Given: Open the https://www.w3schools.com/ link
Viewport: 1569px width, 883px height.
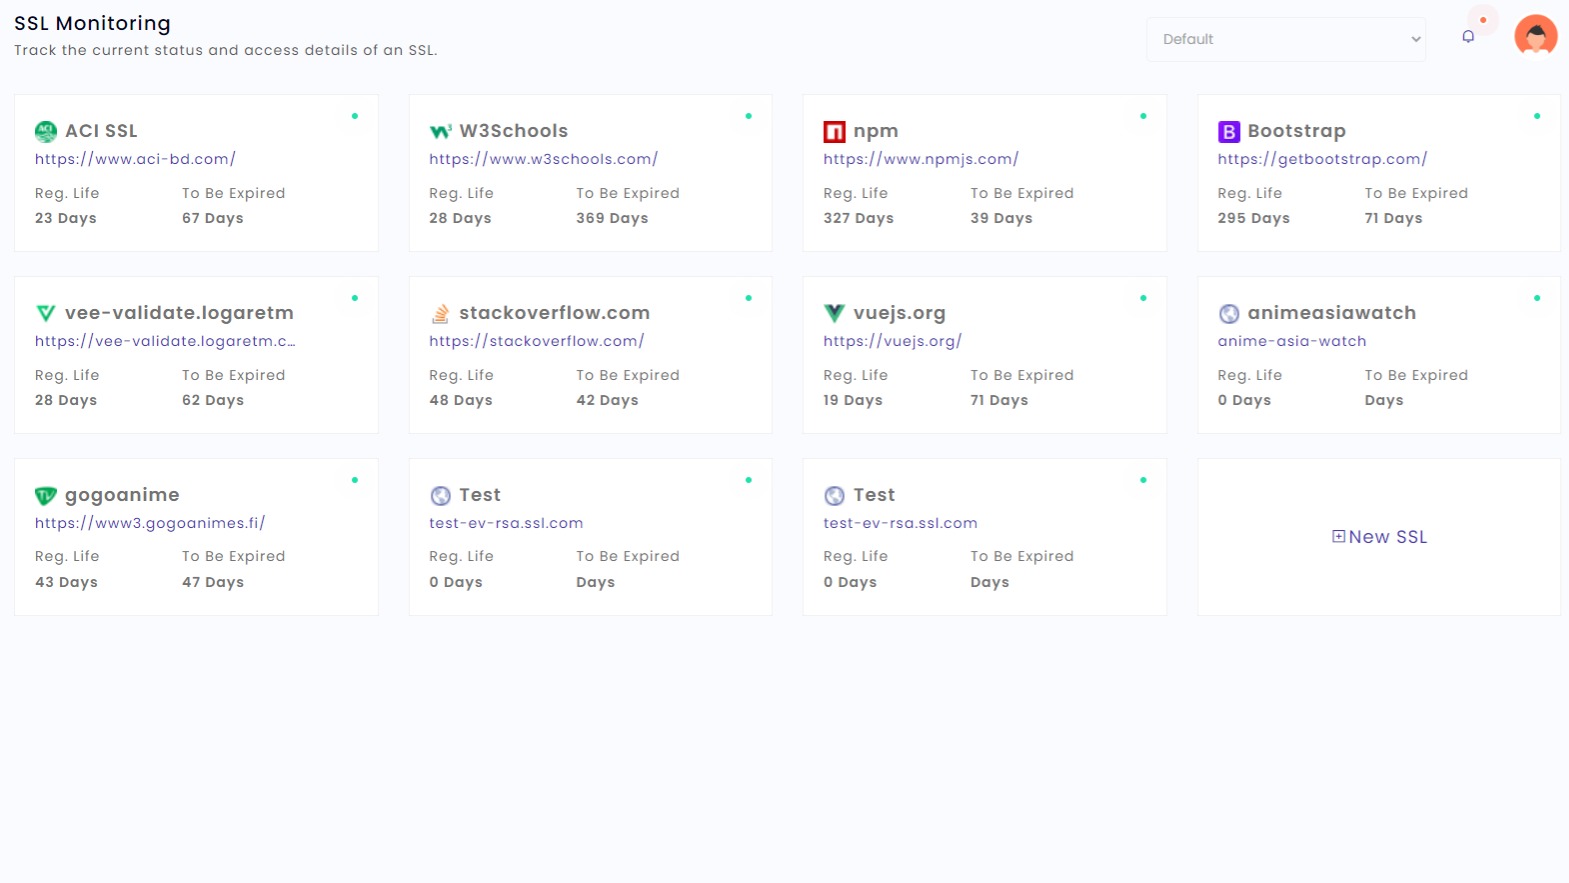Looking at the screenshot, I should pyautogui.click(x=543, y=159).
